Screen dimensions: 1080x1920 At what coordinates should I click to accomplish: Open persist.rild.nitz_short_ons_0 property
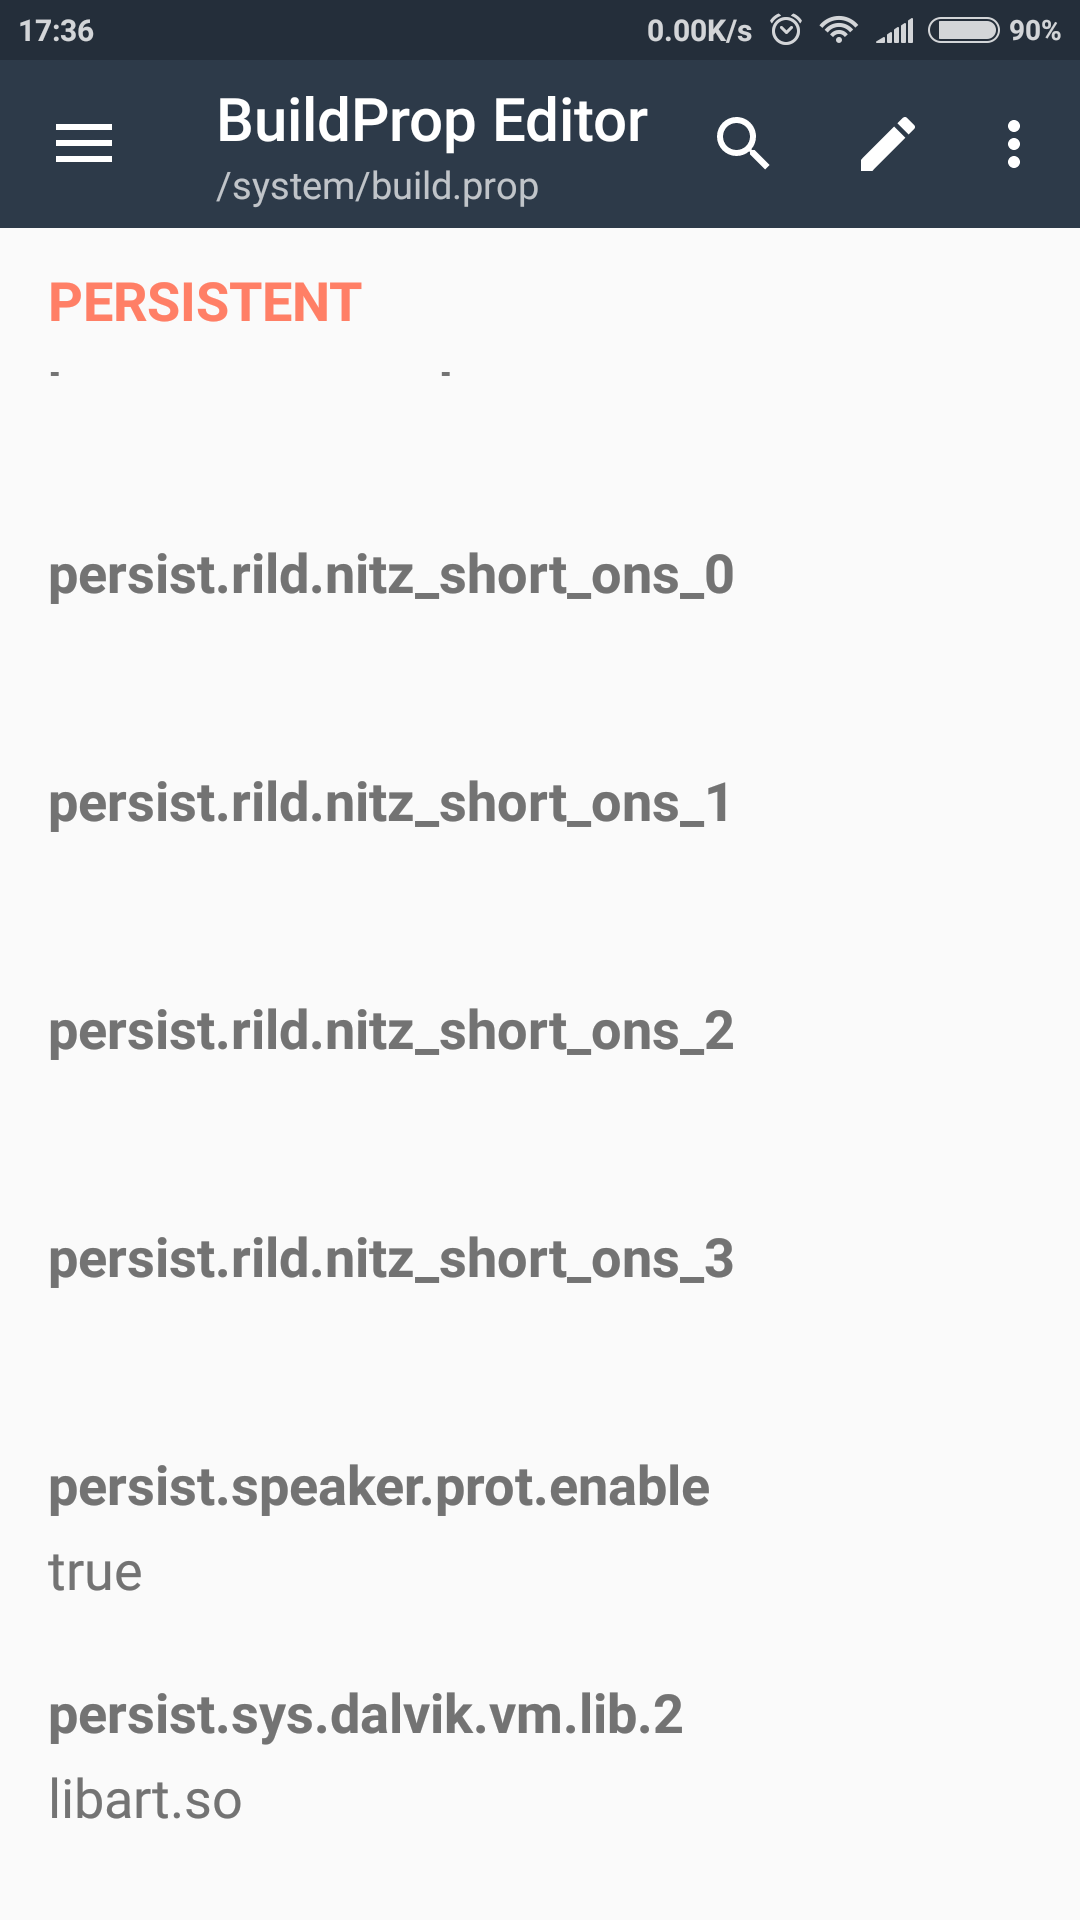click(x=391, y=576)
